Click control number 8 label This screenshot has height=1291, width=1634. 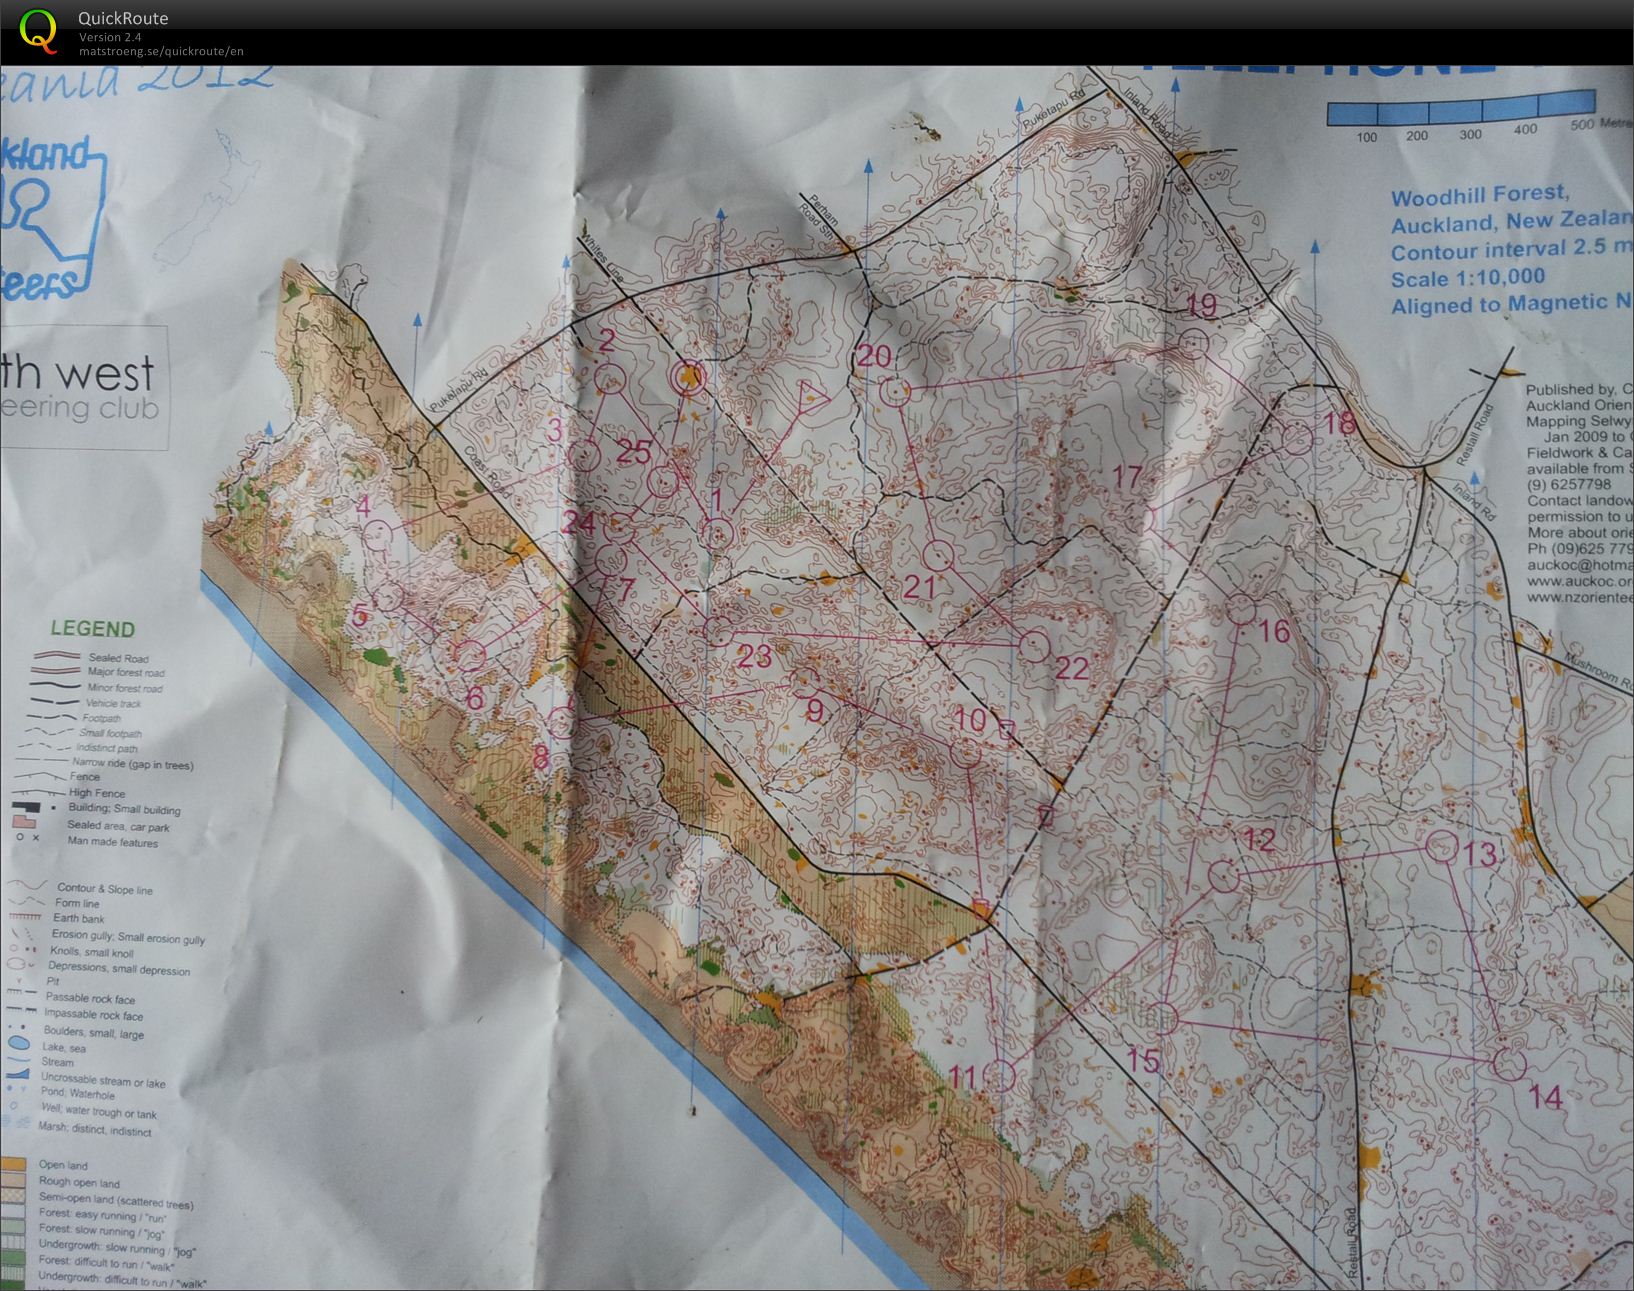coord(541,759)
